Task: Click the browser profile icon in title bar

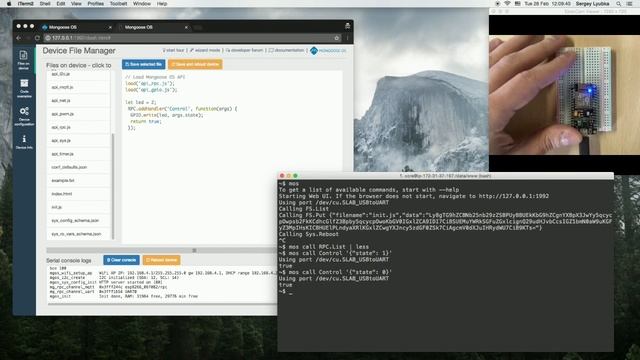Action: click(347, 26)
